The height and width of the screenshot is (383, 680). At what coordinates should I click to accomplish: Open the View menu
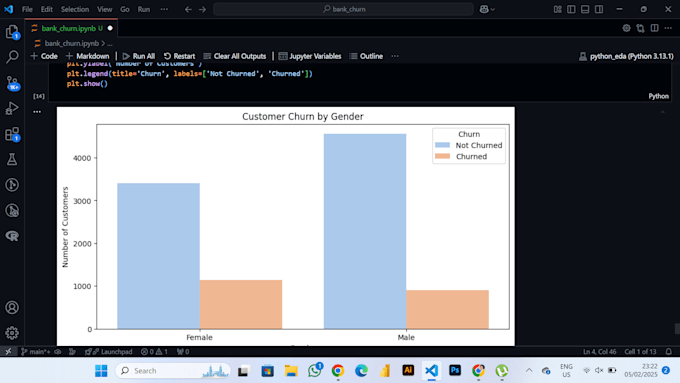104,9
